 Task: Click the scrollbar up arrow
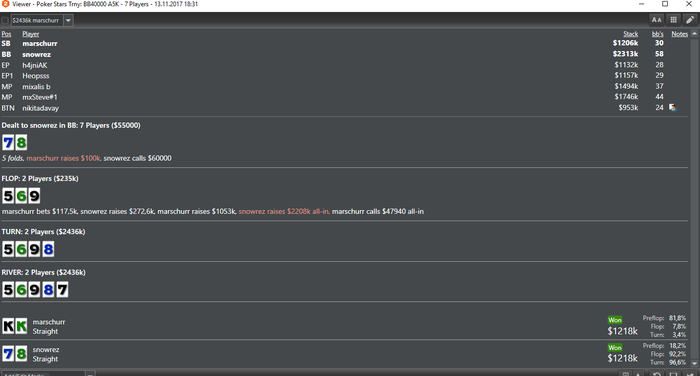click(x=695, y=33)
